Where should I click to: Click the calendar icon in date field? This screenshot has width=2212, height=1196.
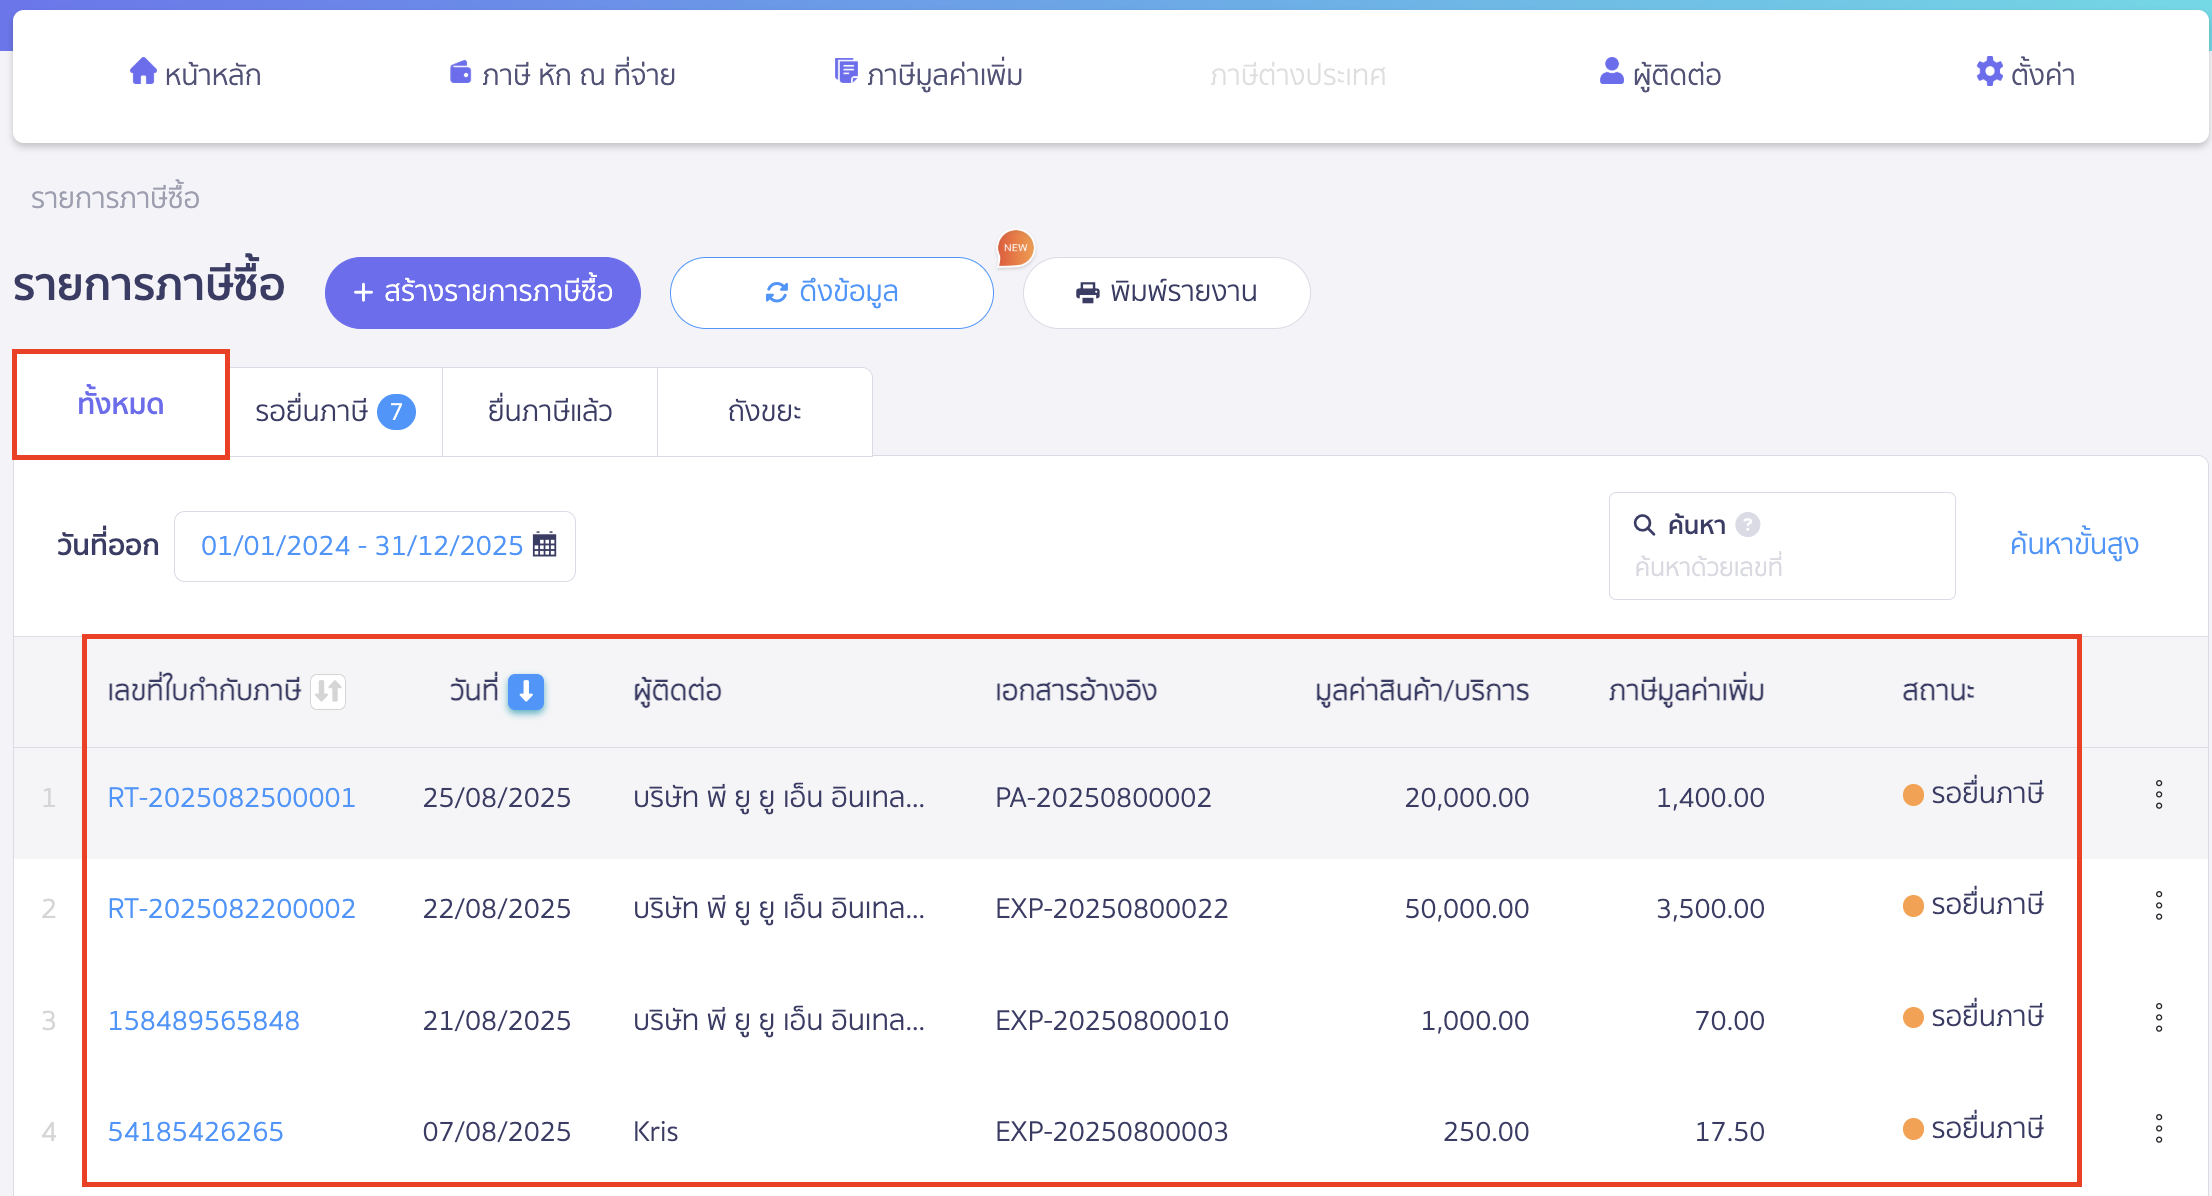click(x=545, y=545)
